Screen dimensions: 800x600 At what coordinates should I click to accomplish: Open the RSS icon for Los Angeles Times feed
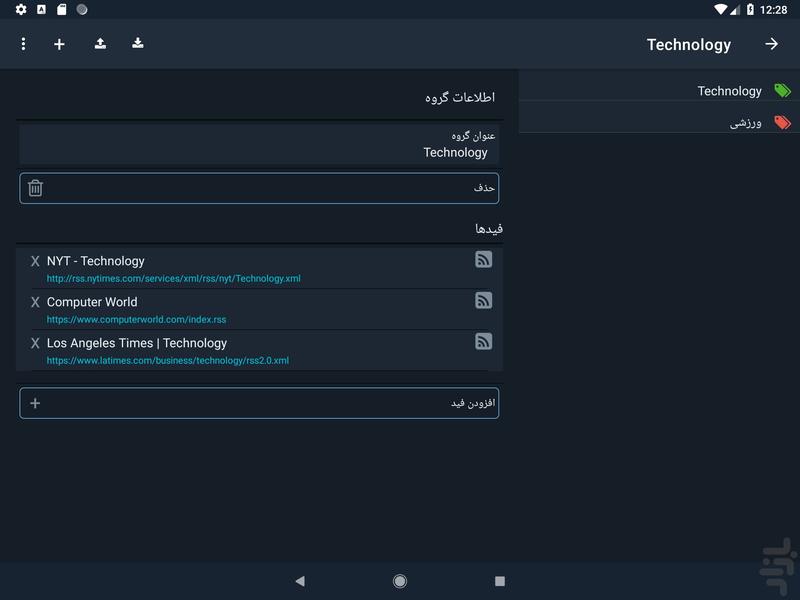484,343
